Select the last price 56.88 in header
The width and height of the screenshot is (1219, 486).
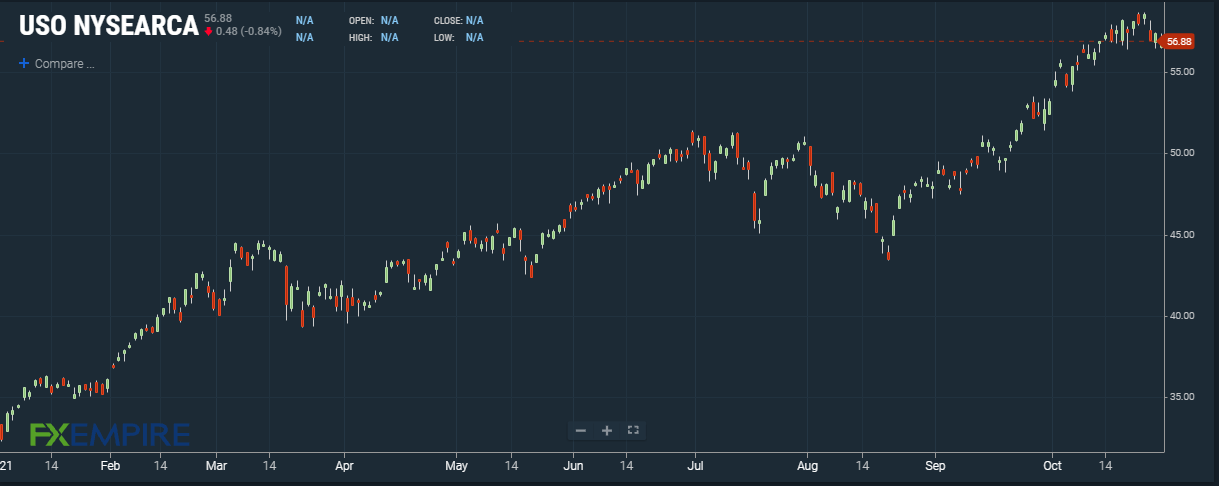(217, 18)
